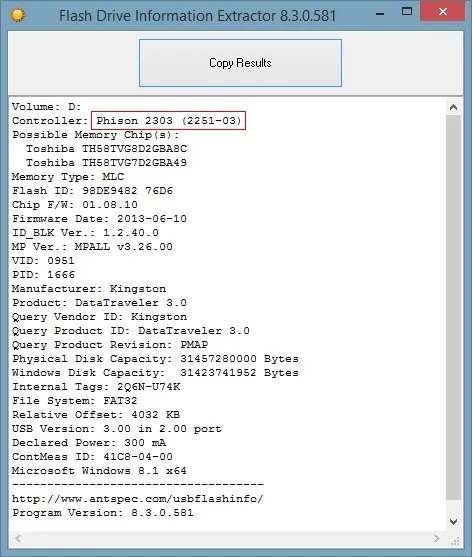Click the Copy Results button
This screenshot has height=557, width=472.
point(240,63)
